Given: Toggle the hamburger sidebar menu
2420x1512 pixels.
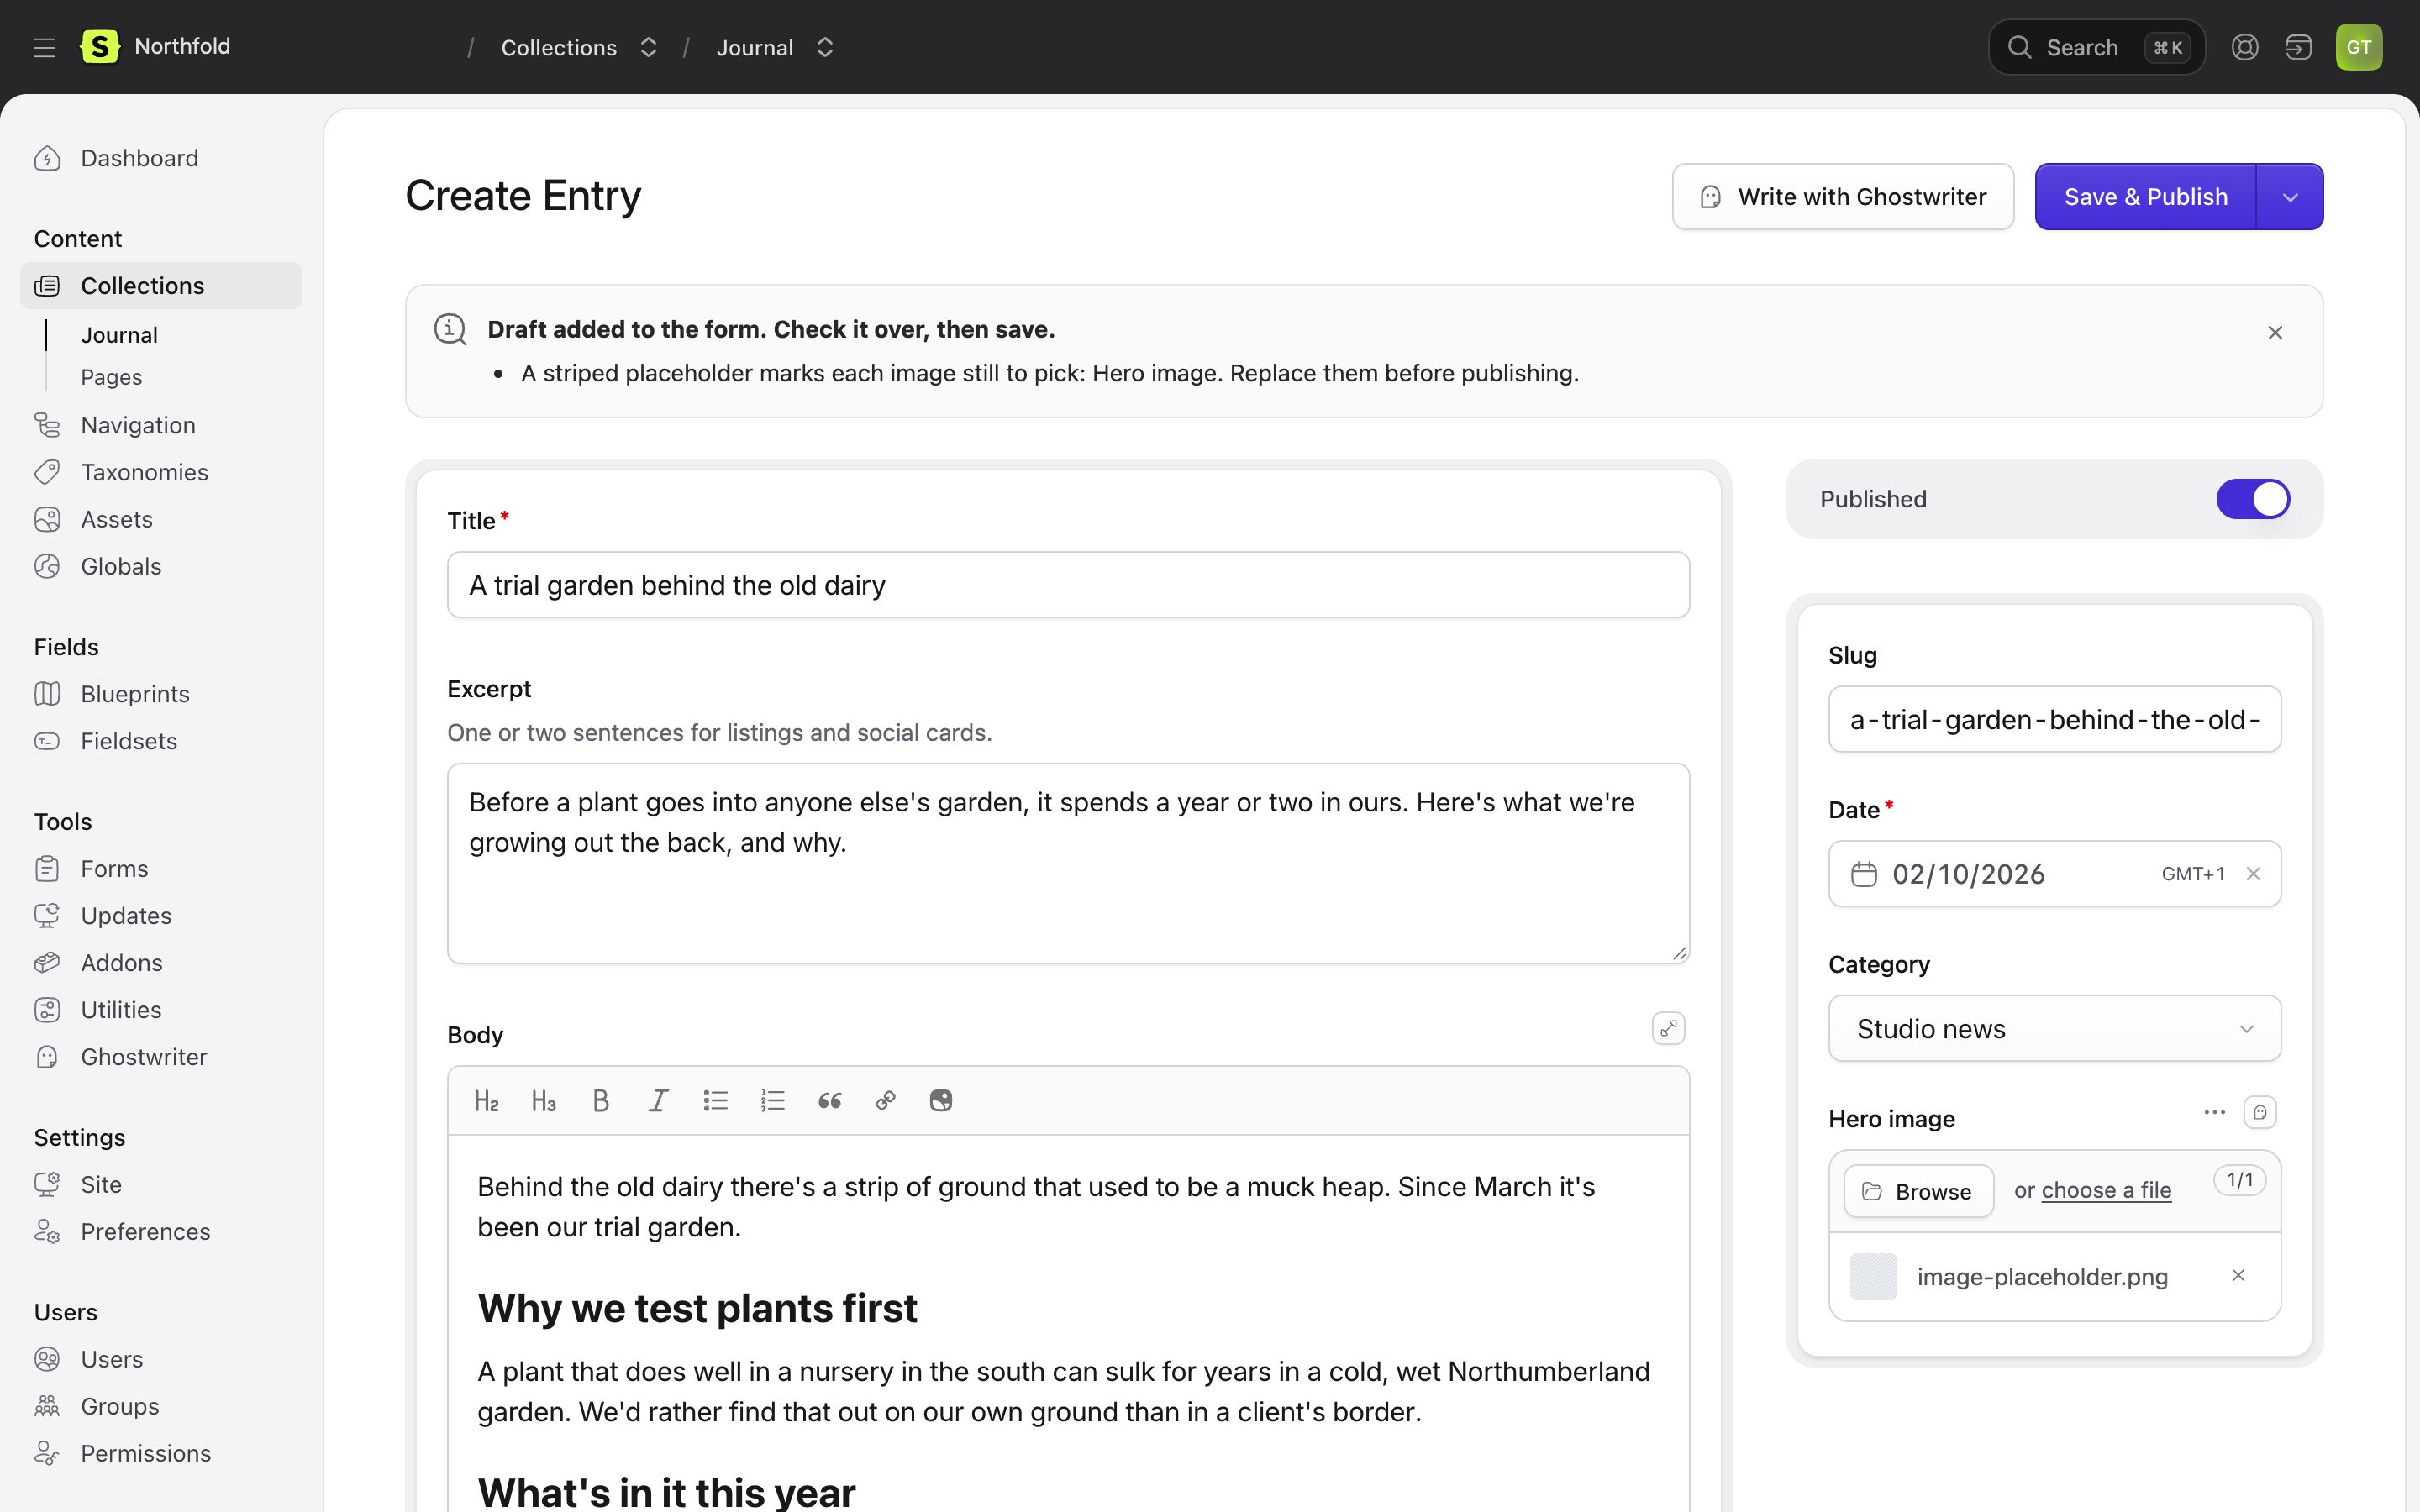Looking at the screenshot, I should pyautogui.click(x=44, y=47).
